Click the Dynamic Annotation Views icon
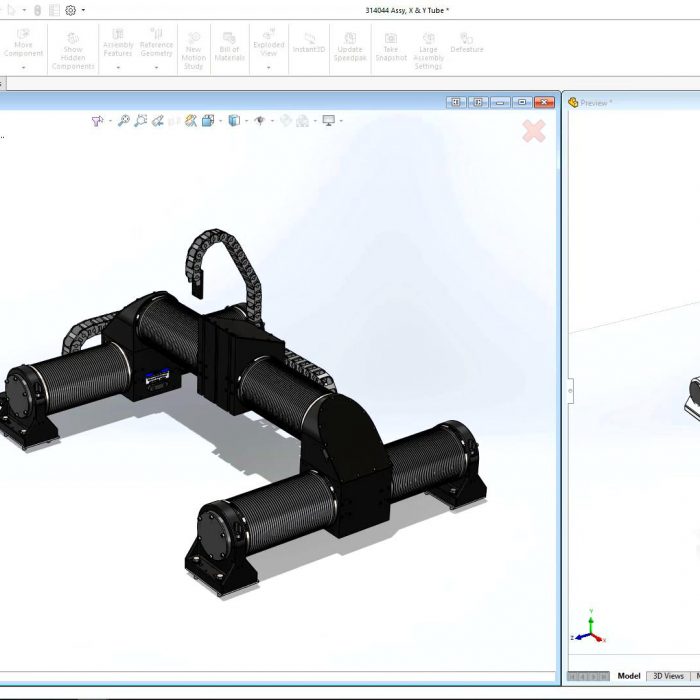This screenshot has width=700, height=700. click(191, 121)
